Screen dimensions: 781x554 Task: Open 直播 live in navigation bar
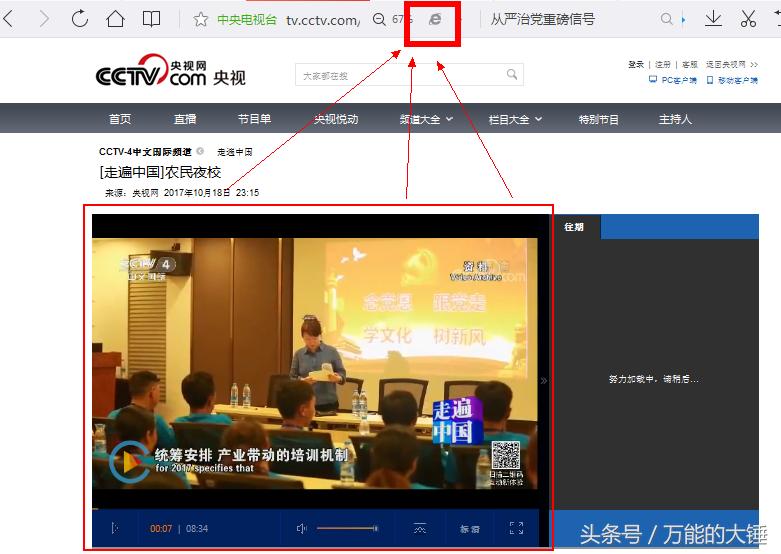click(x=185, y=119)
